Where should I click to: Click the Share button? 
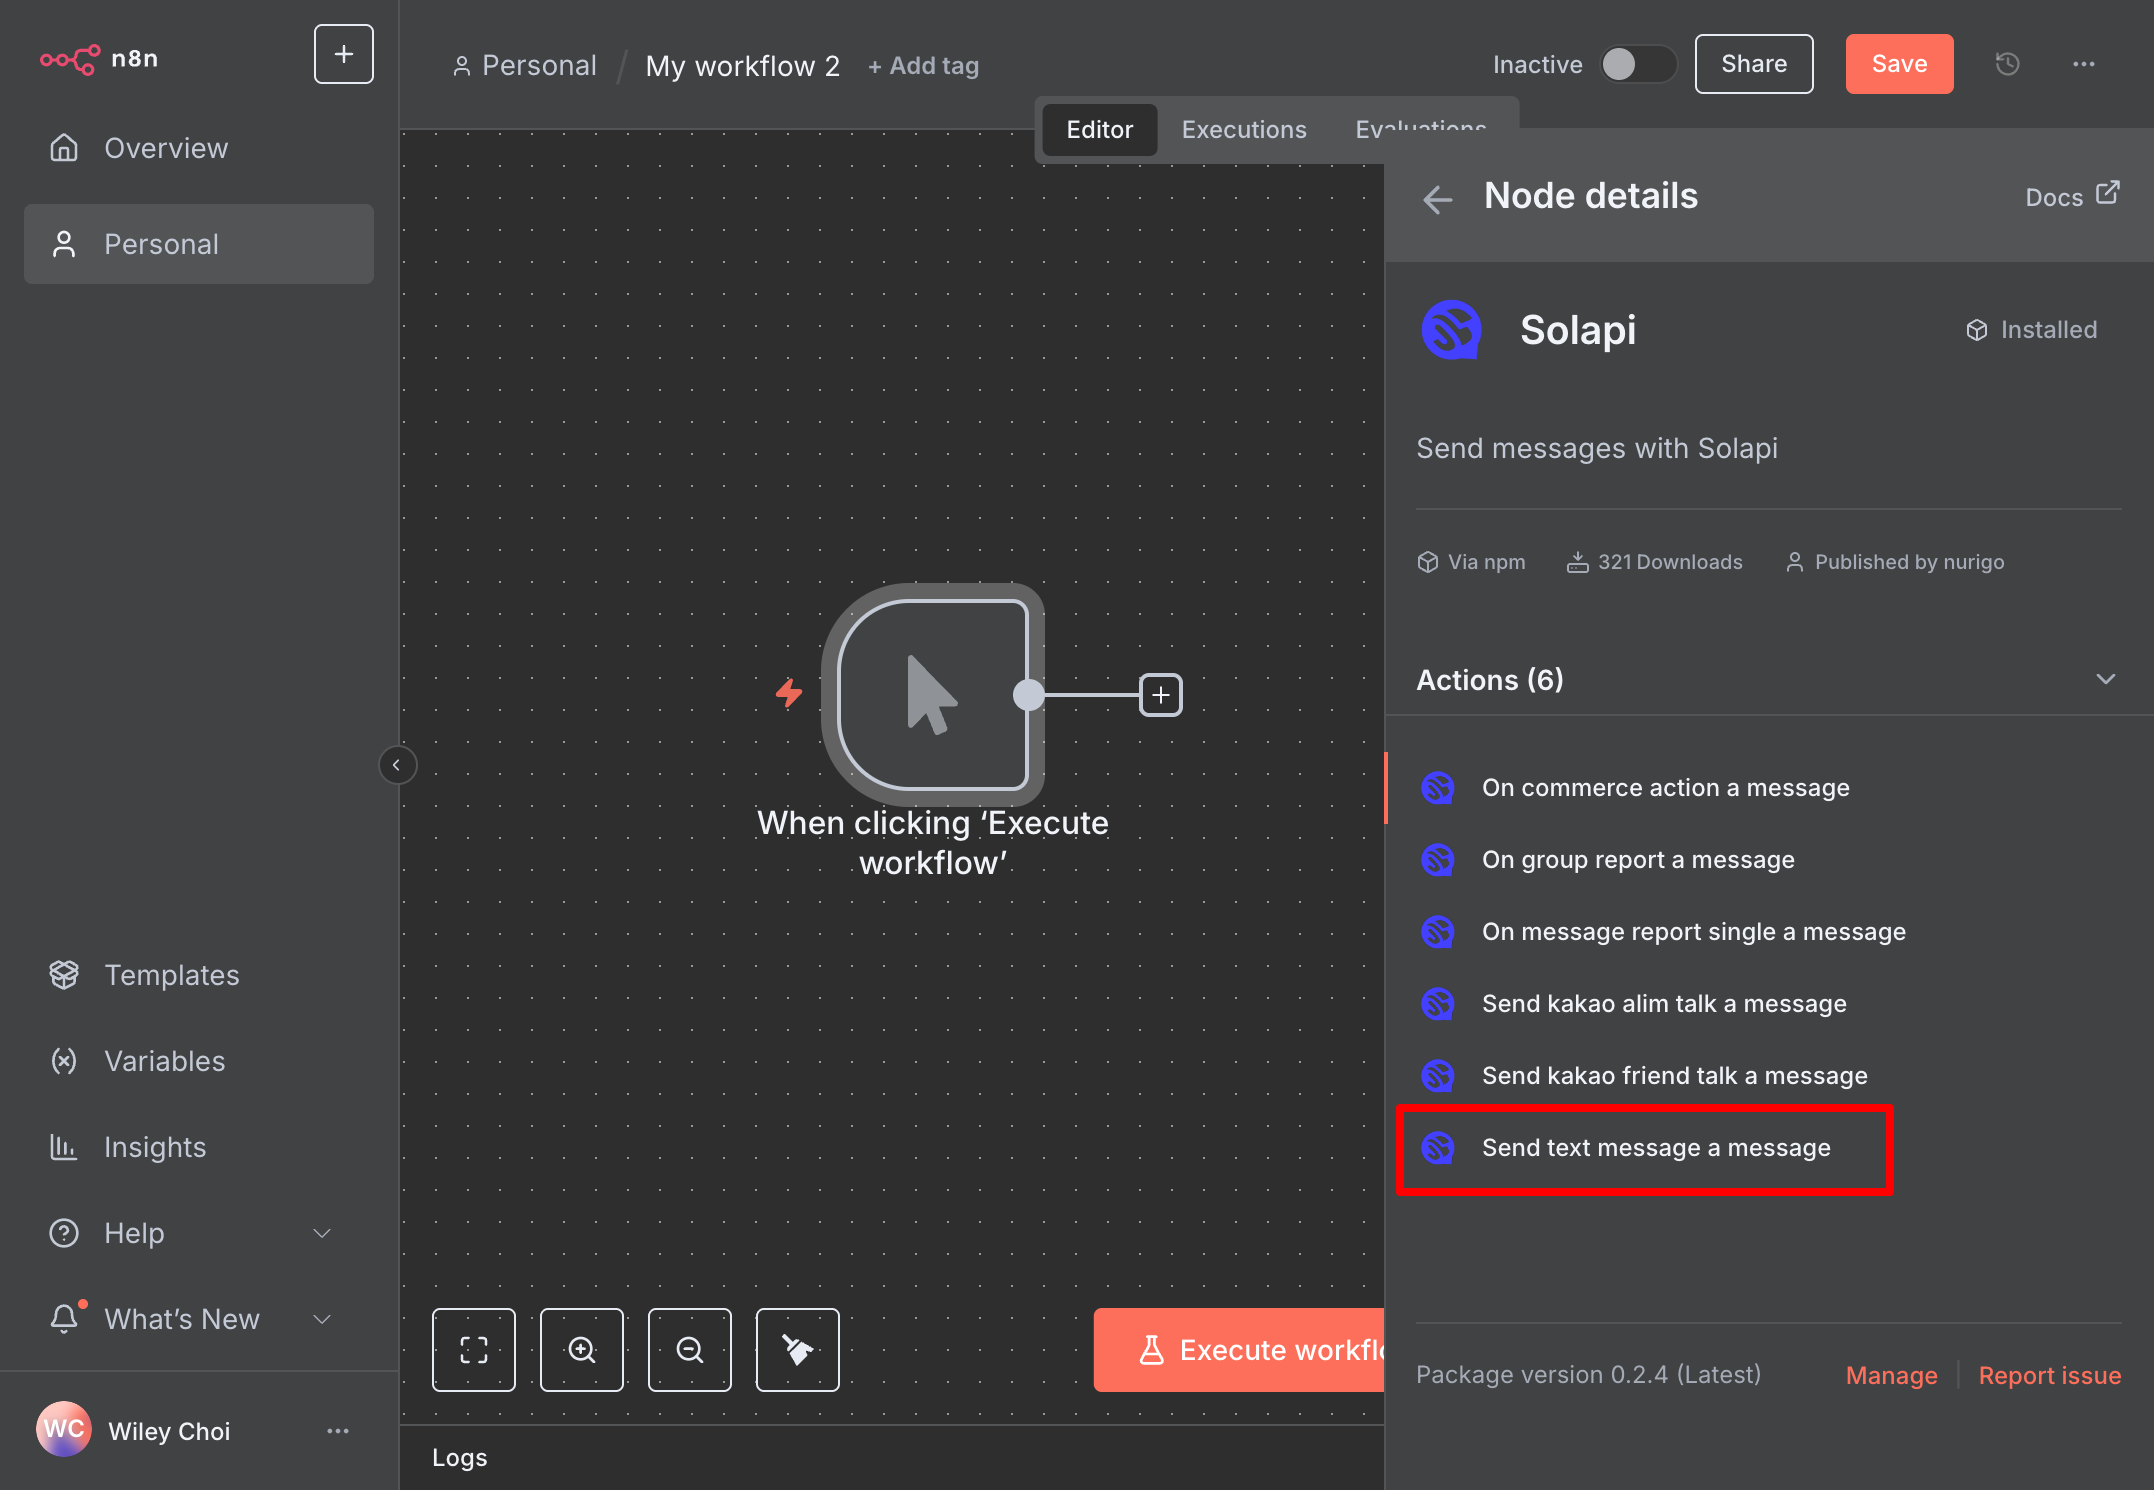pyautogui.click(x=1754, y=64)
